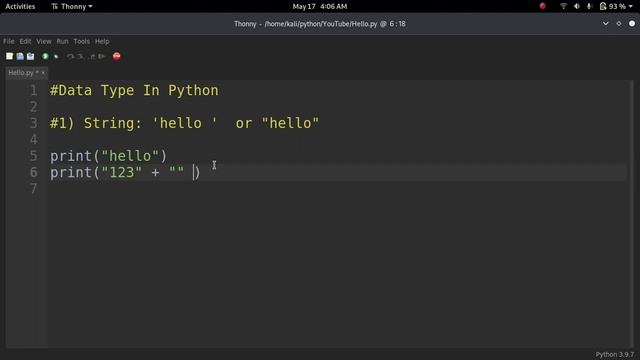640x360 pixels.
Task: Click the Step out toolbar icon
Action: pos(91,56)
